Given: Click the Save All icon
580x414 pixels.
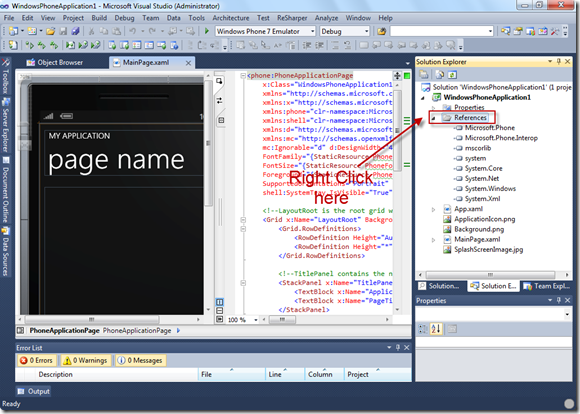Looking at the screenshot, I should coord(75,31).
